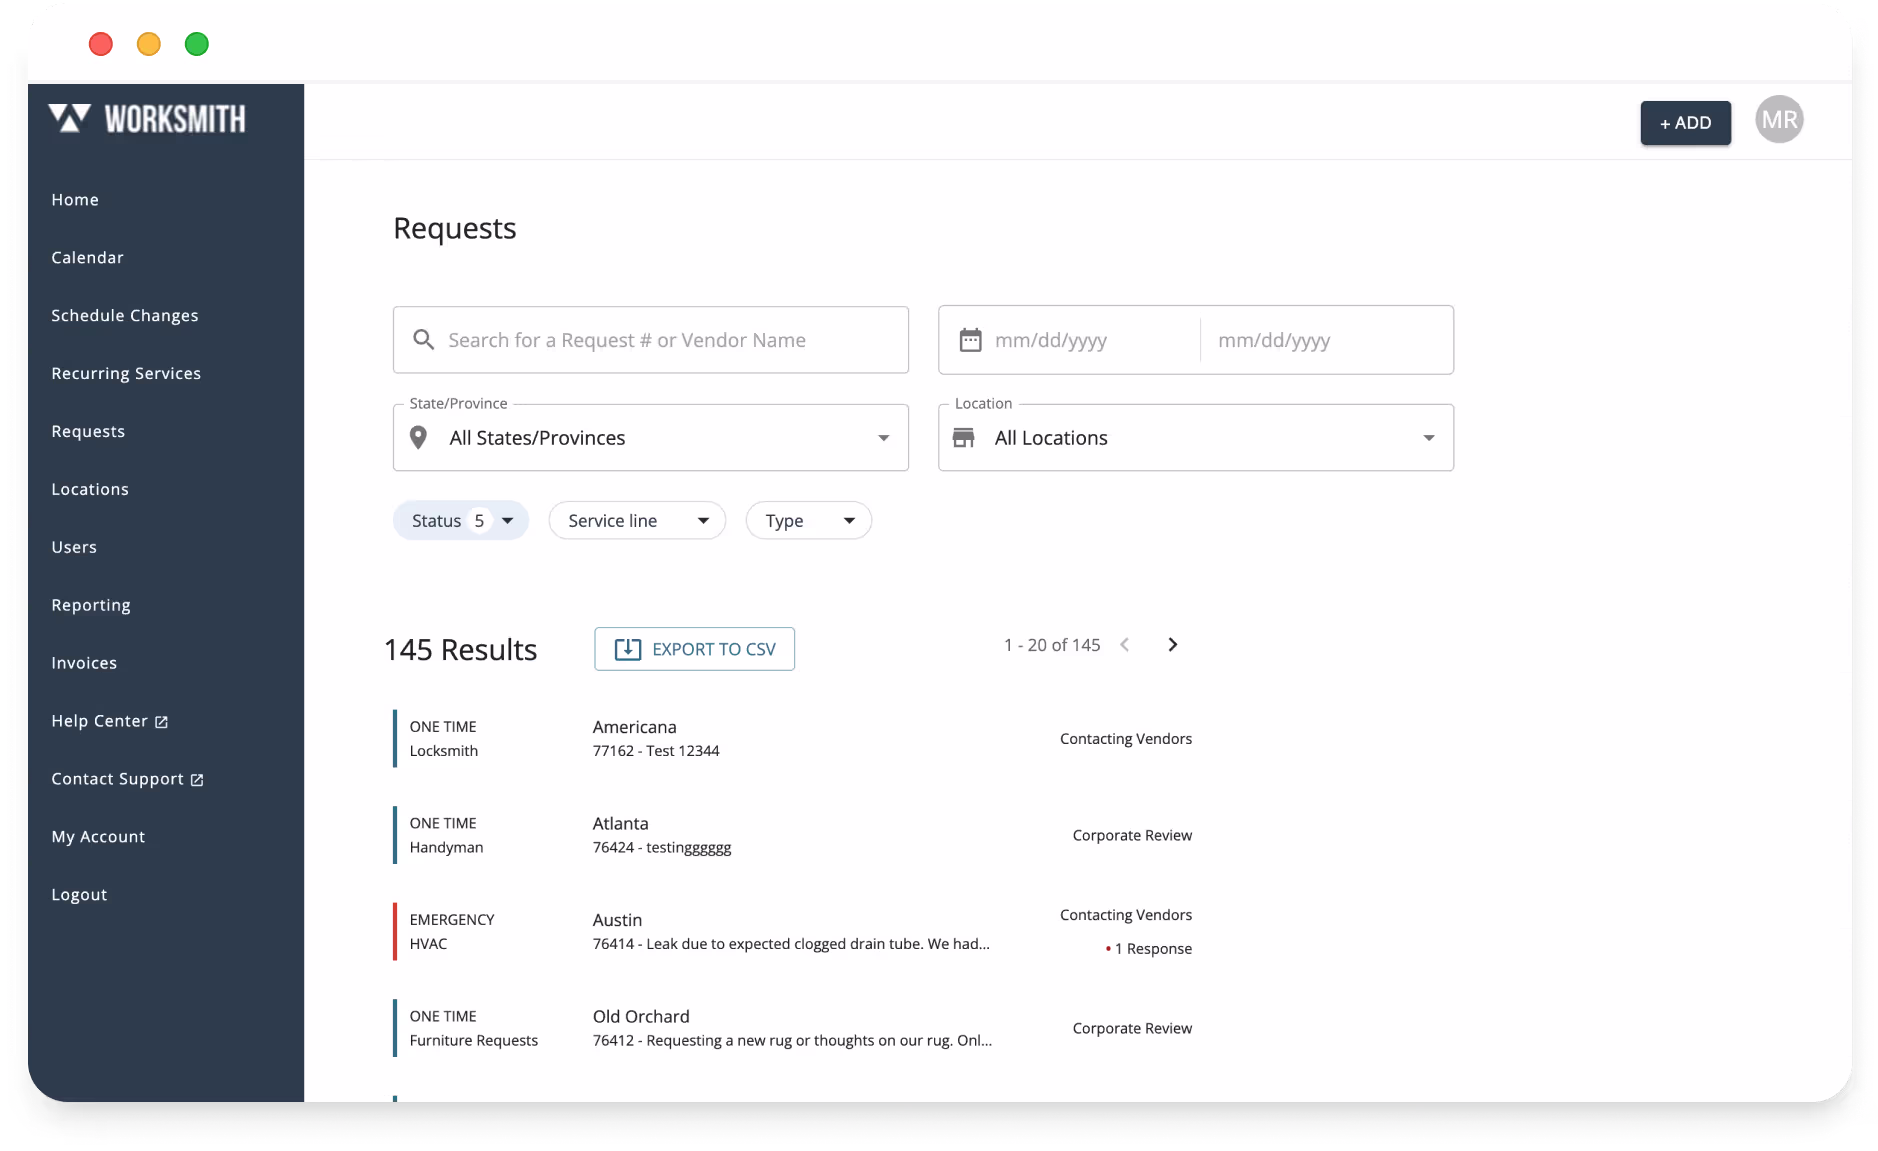Click 'Corporate Review' status on Old Orchard row
The height and width of the screenshot is (1151, 1878).
coord(1132,1028)
